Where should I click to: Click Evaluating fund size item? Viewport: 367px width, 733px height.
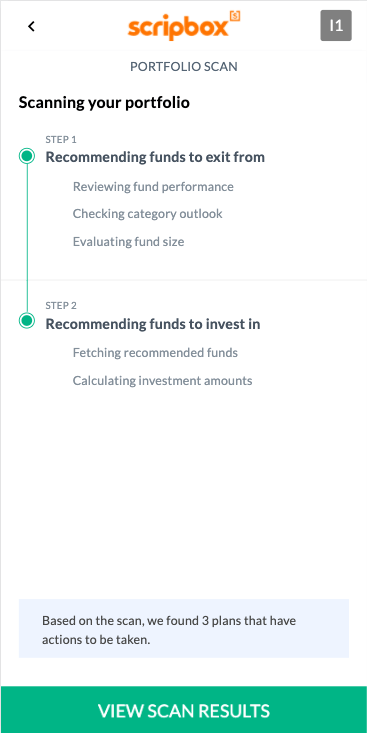pyautogui.click(x=129, y=242)
